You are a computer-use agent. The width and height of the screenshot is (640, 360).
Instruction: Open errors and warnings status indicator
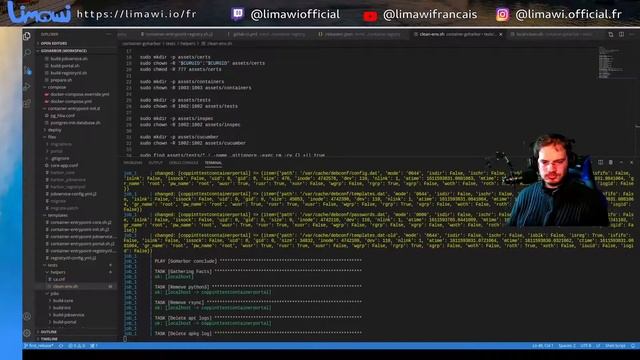point(77,346)
